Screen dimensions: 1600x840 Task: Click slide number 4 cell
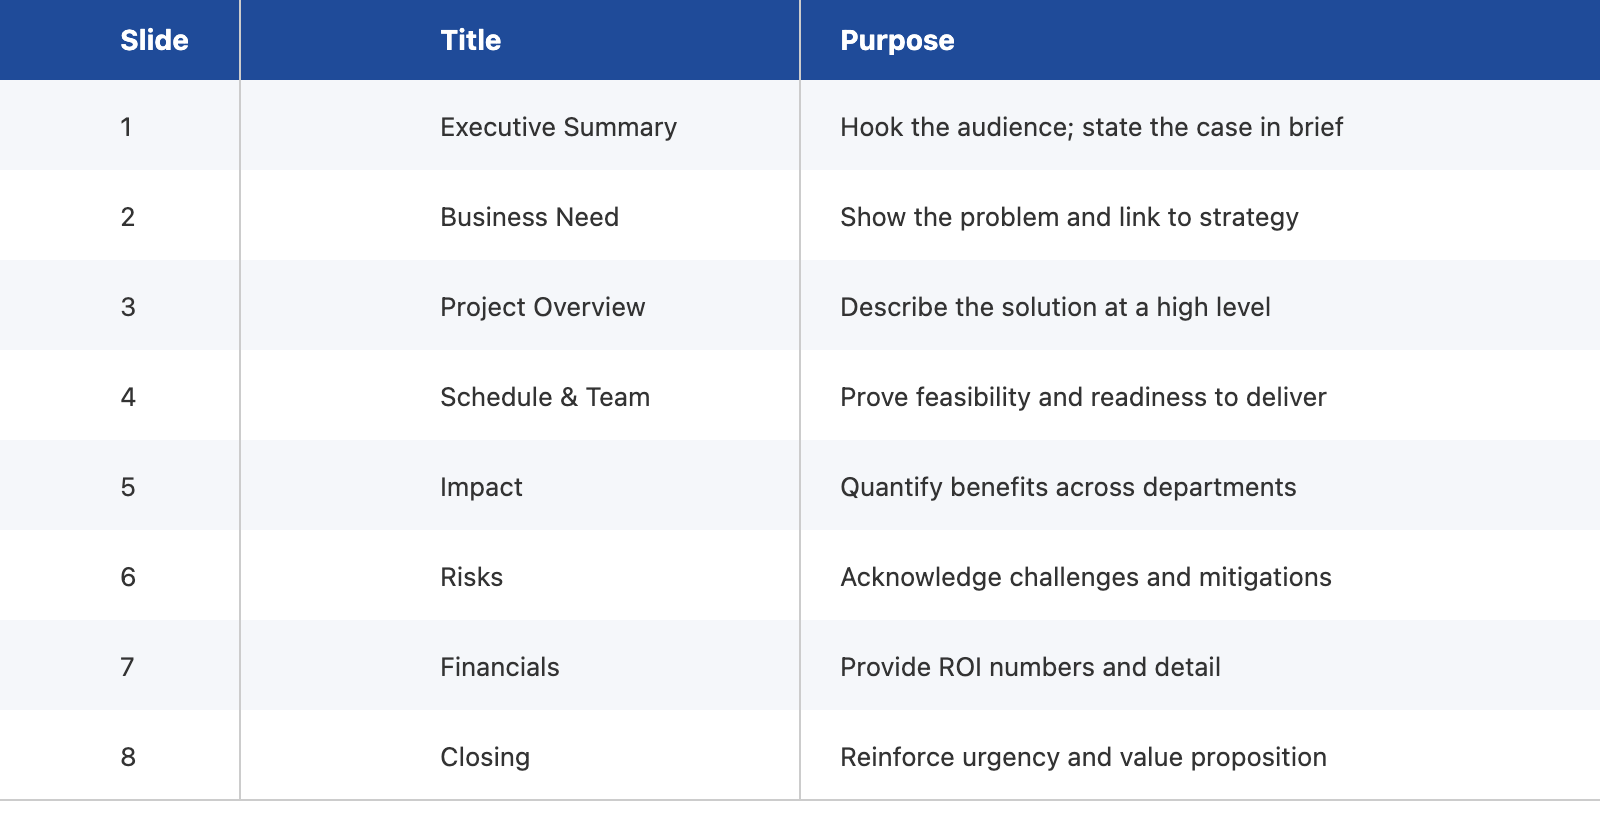click(x=128, y=397)
